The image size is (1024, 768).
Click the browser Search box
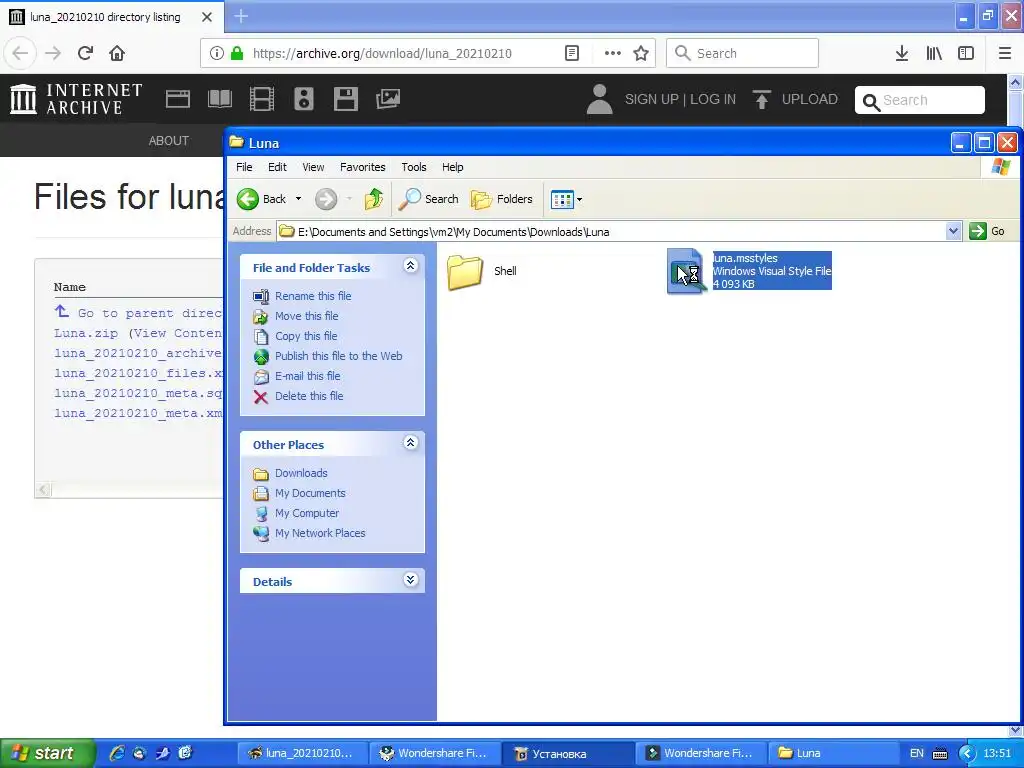coord(742,53)
